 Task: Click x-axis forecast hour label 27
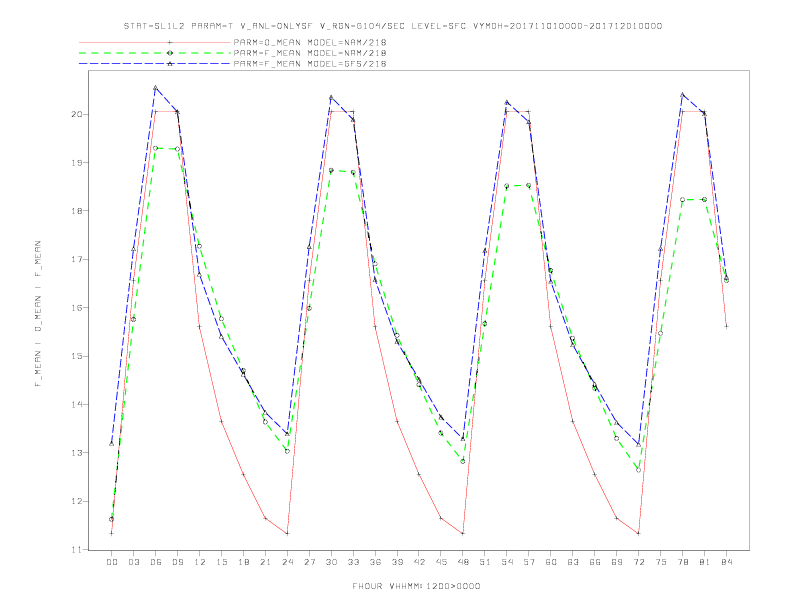point(309,562)
